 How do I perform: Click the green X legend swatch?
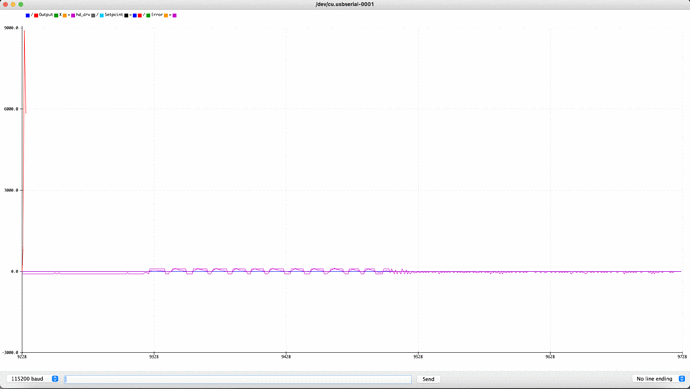[56, 15]
